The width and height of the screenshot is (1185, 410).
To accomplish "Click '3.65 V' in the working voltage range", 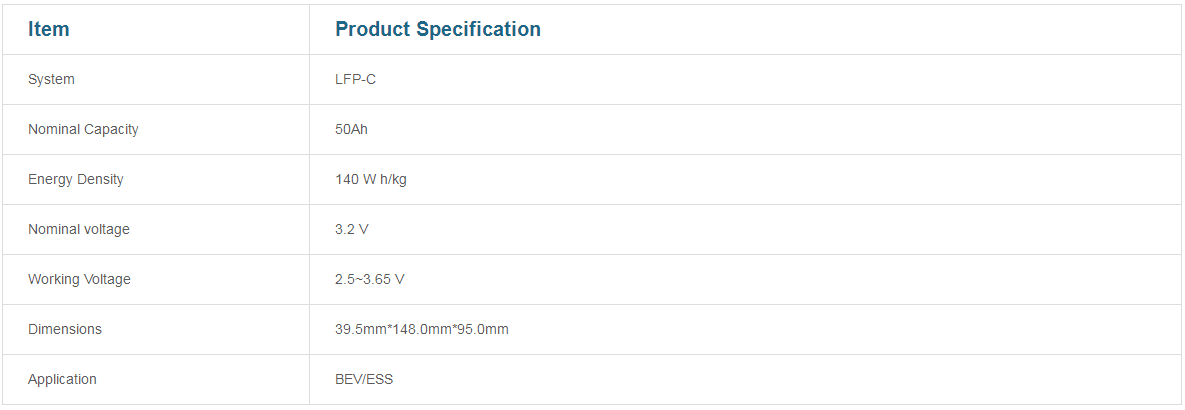I will point(385,280).
